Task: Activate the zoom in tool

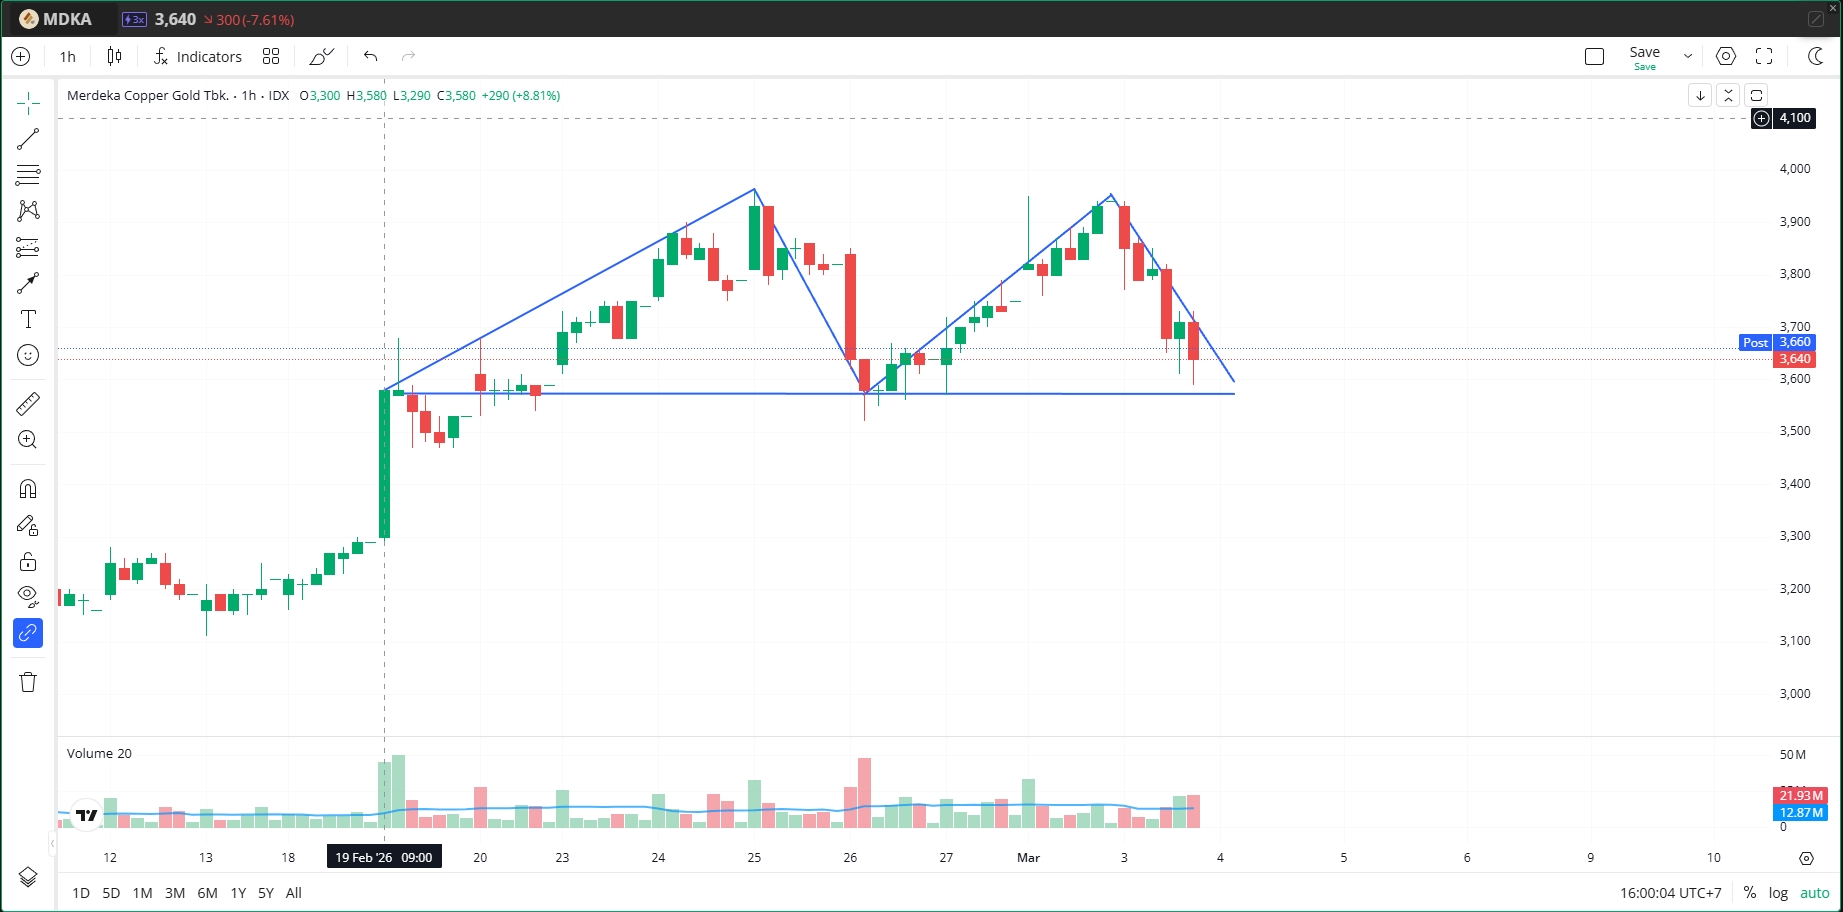Action: click(x=28, y=440)
